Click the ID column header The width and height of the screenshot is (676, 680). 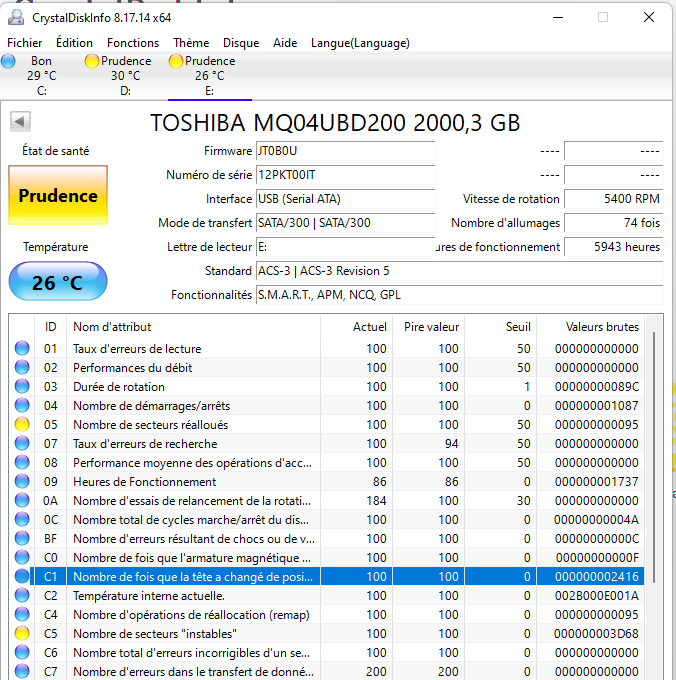(50, 327)
